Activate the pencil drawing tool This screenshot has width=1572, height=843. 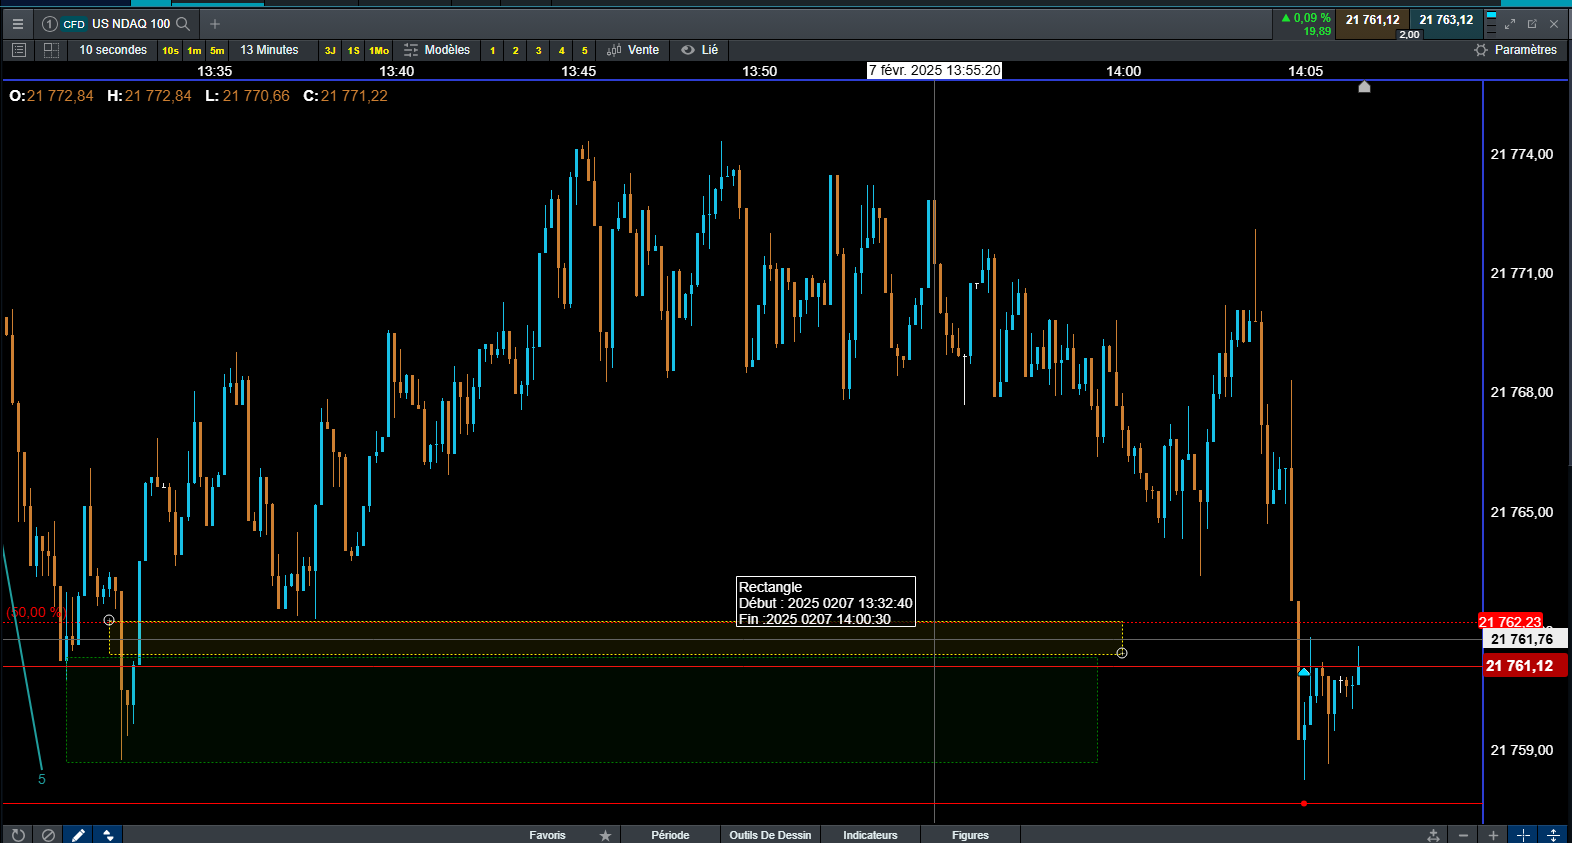click(x=78, y=835)
